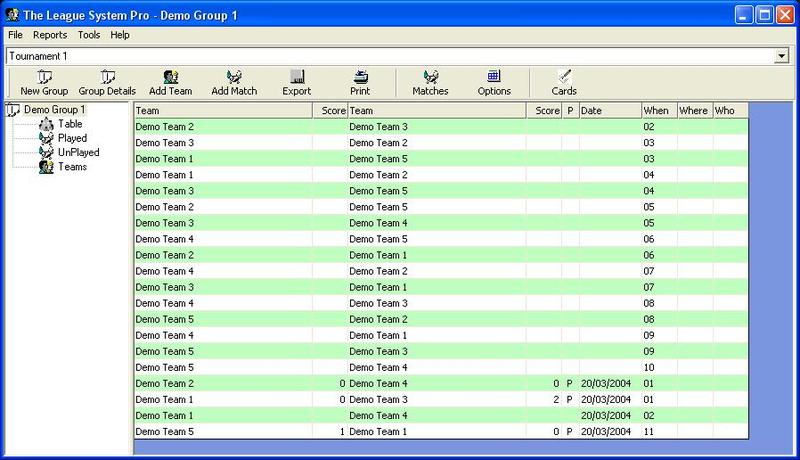This screenshot has width=800, height=460.
Task: Select the Demo Group 1 tree icon
Action: click(x=13, y=110)
